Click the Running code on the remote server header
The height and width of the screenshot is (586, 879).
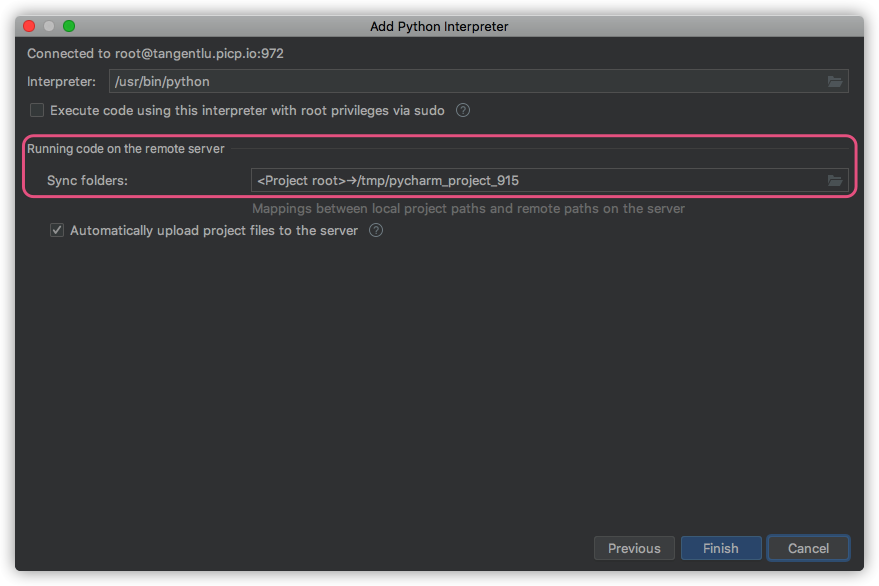click(125, 149)
